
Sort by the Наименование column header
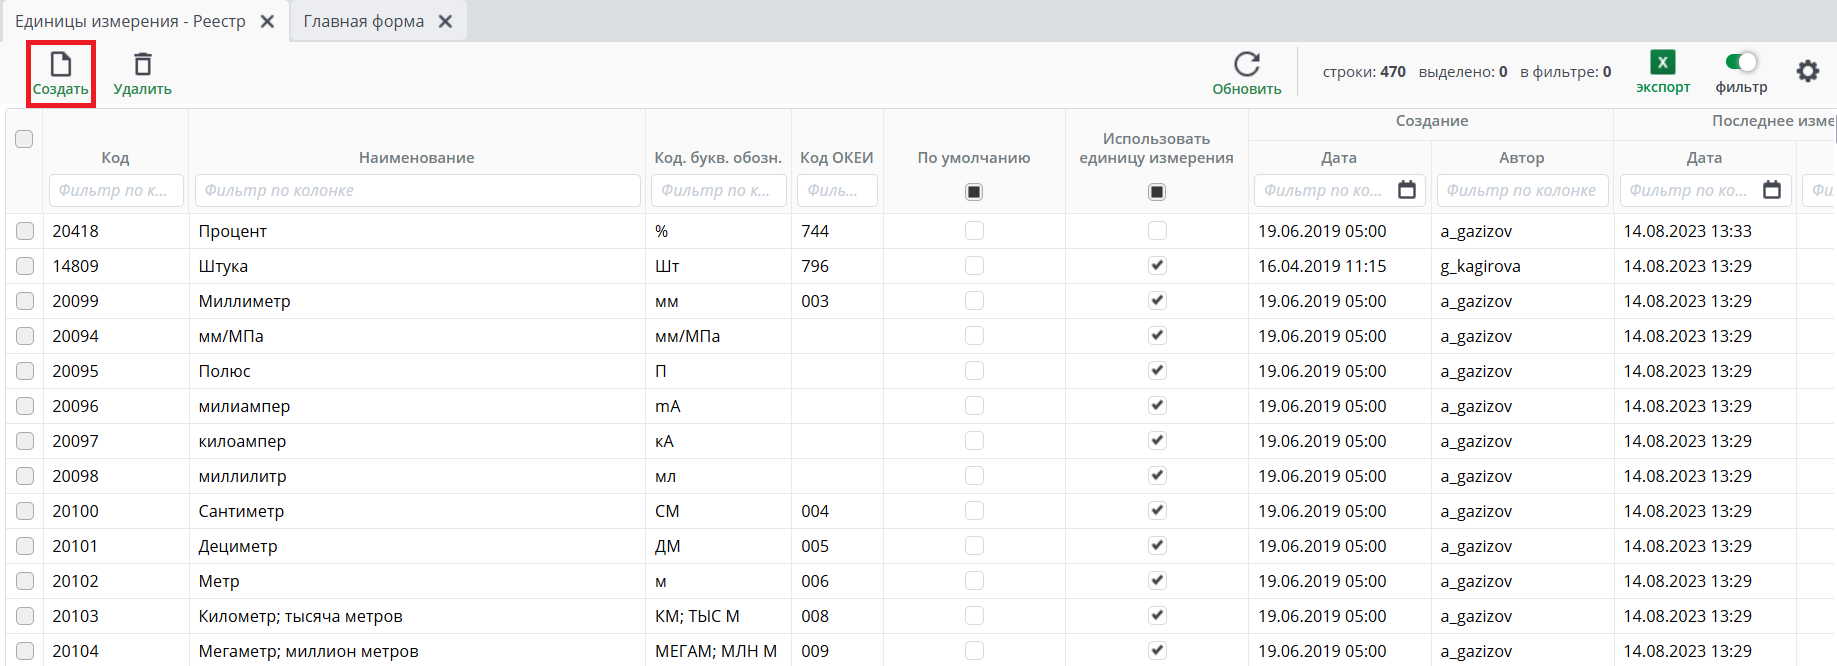pyautogui.click(x=416, y=157)
